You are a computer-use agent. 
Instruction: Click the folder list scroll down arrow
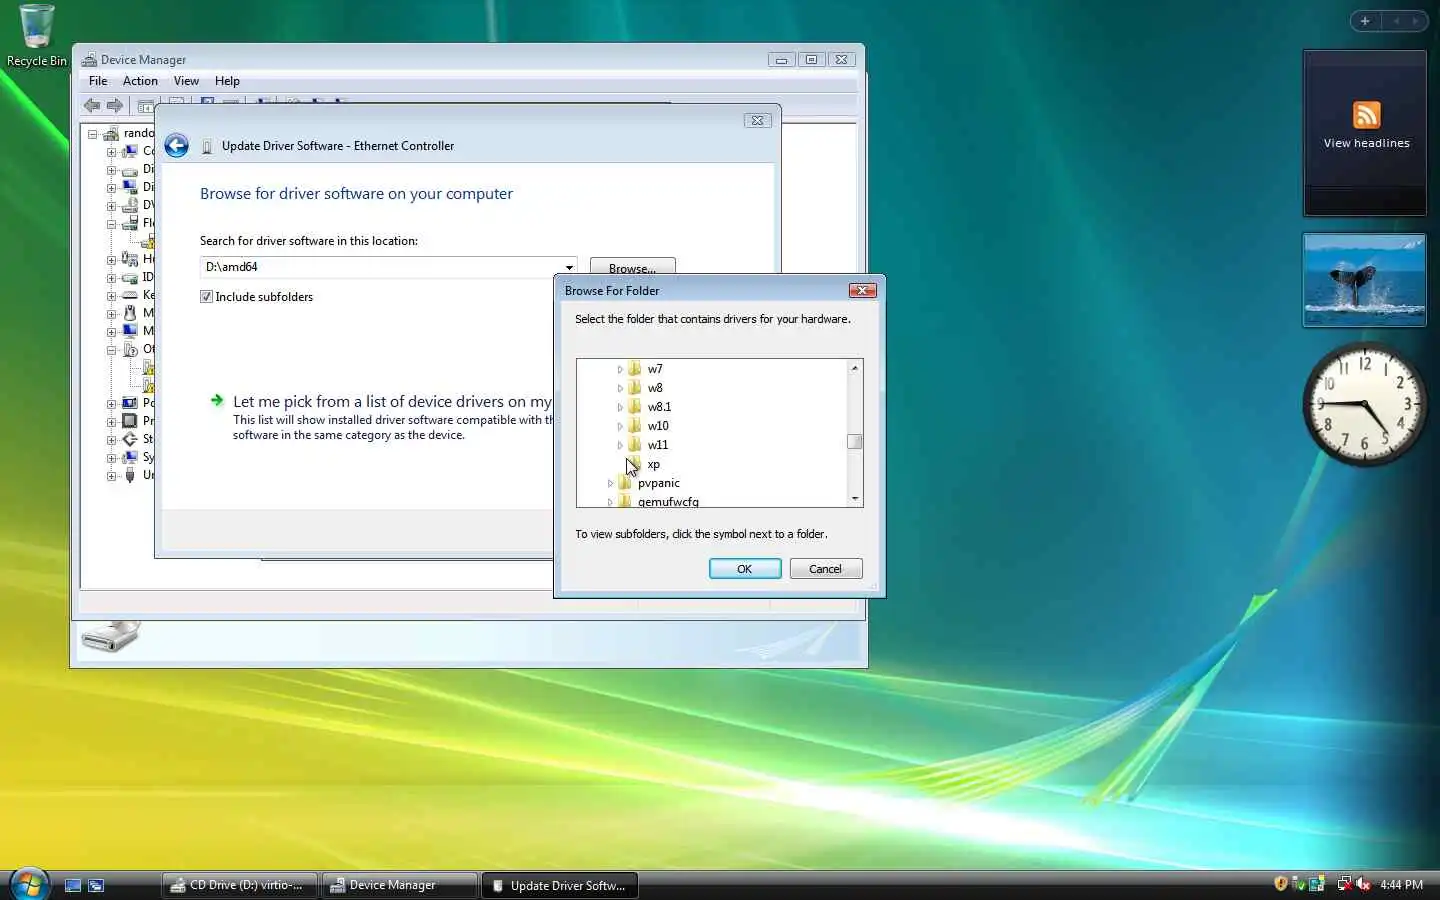pyautogui.click(x=855, y=498)
